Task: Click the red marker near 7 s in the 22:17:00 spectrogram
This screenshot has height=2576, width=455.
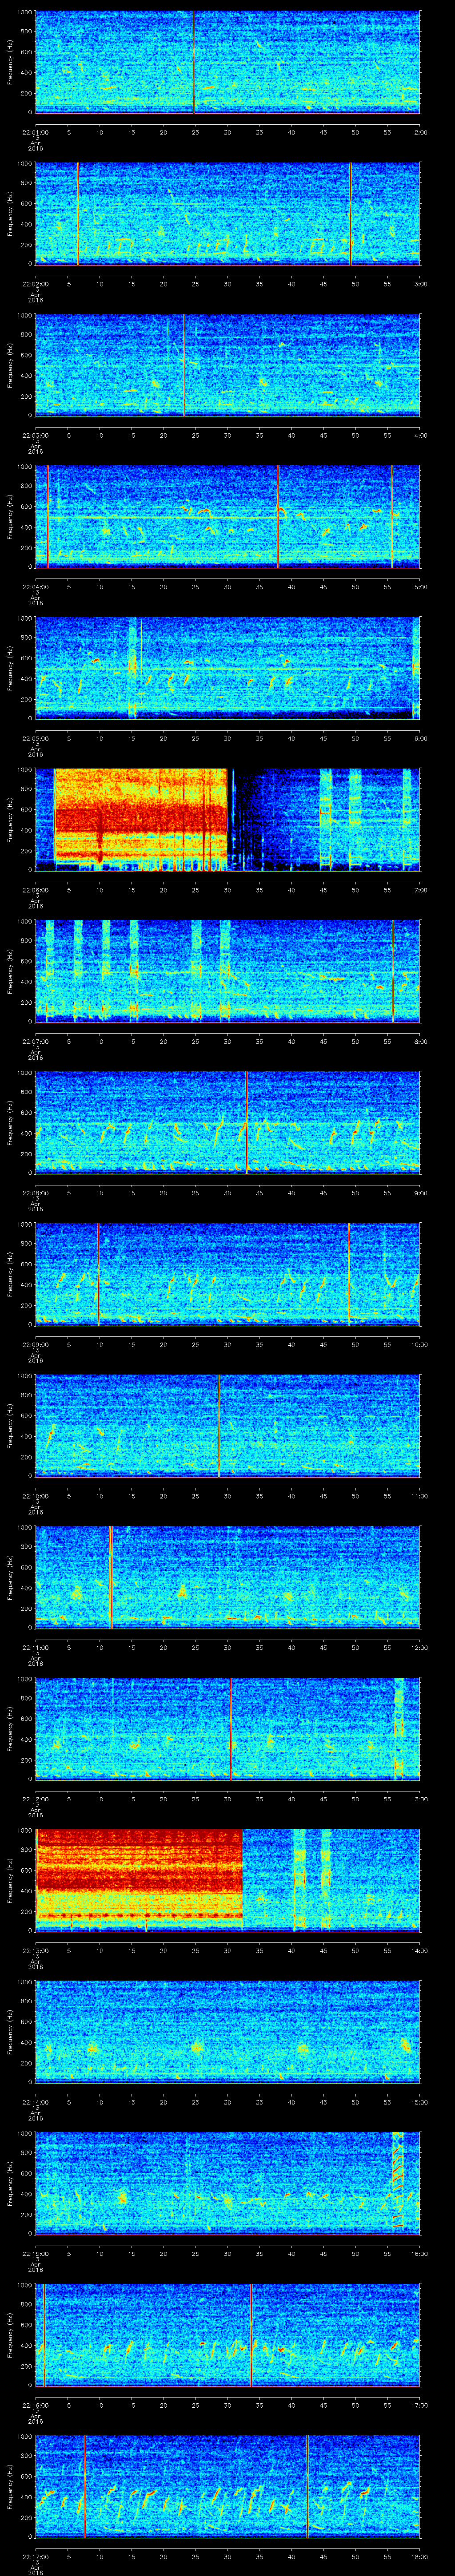Action: tap(85, 2486)
